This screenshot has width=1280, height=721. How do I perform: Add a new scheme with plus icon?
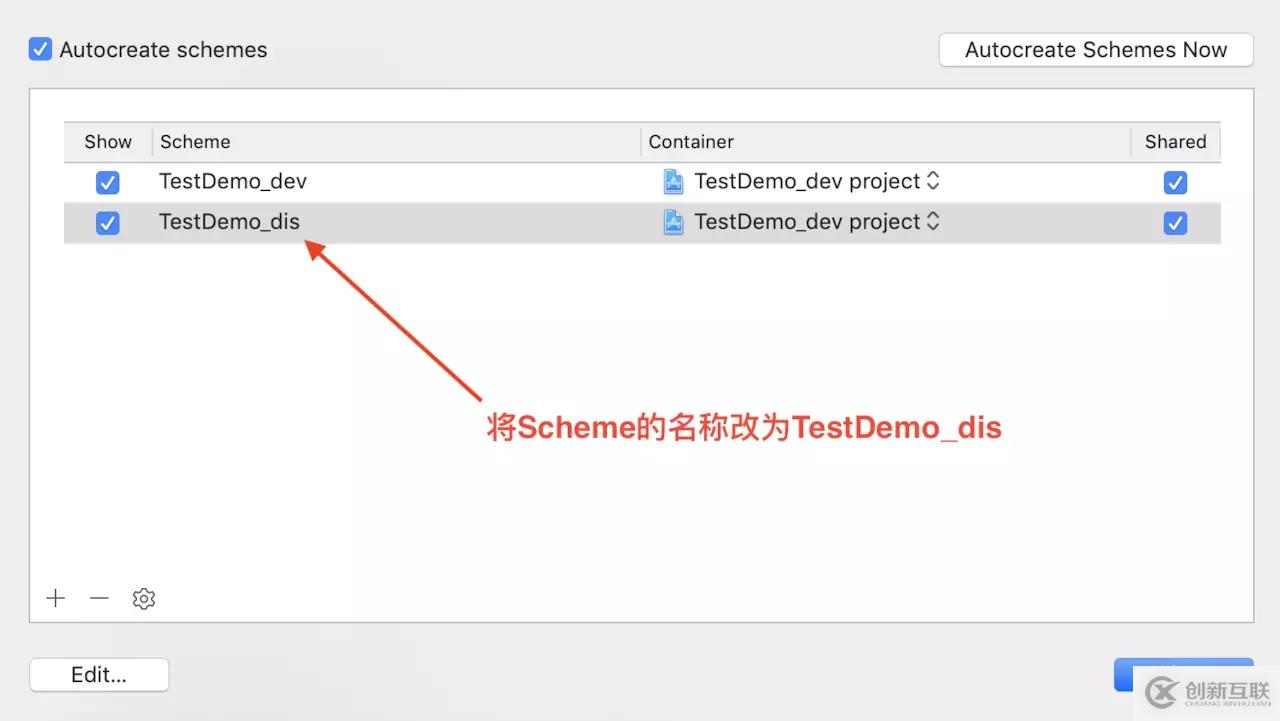(56, 598)
